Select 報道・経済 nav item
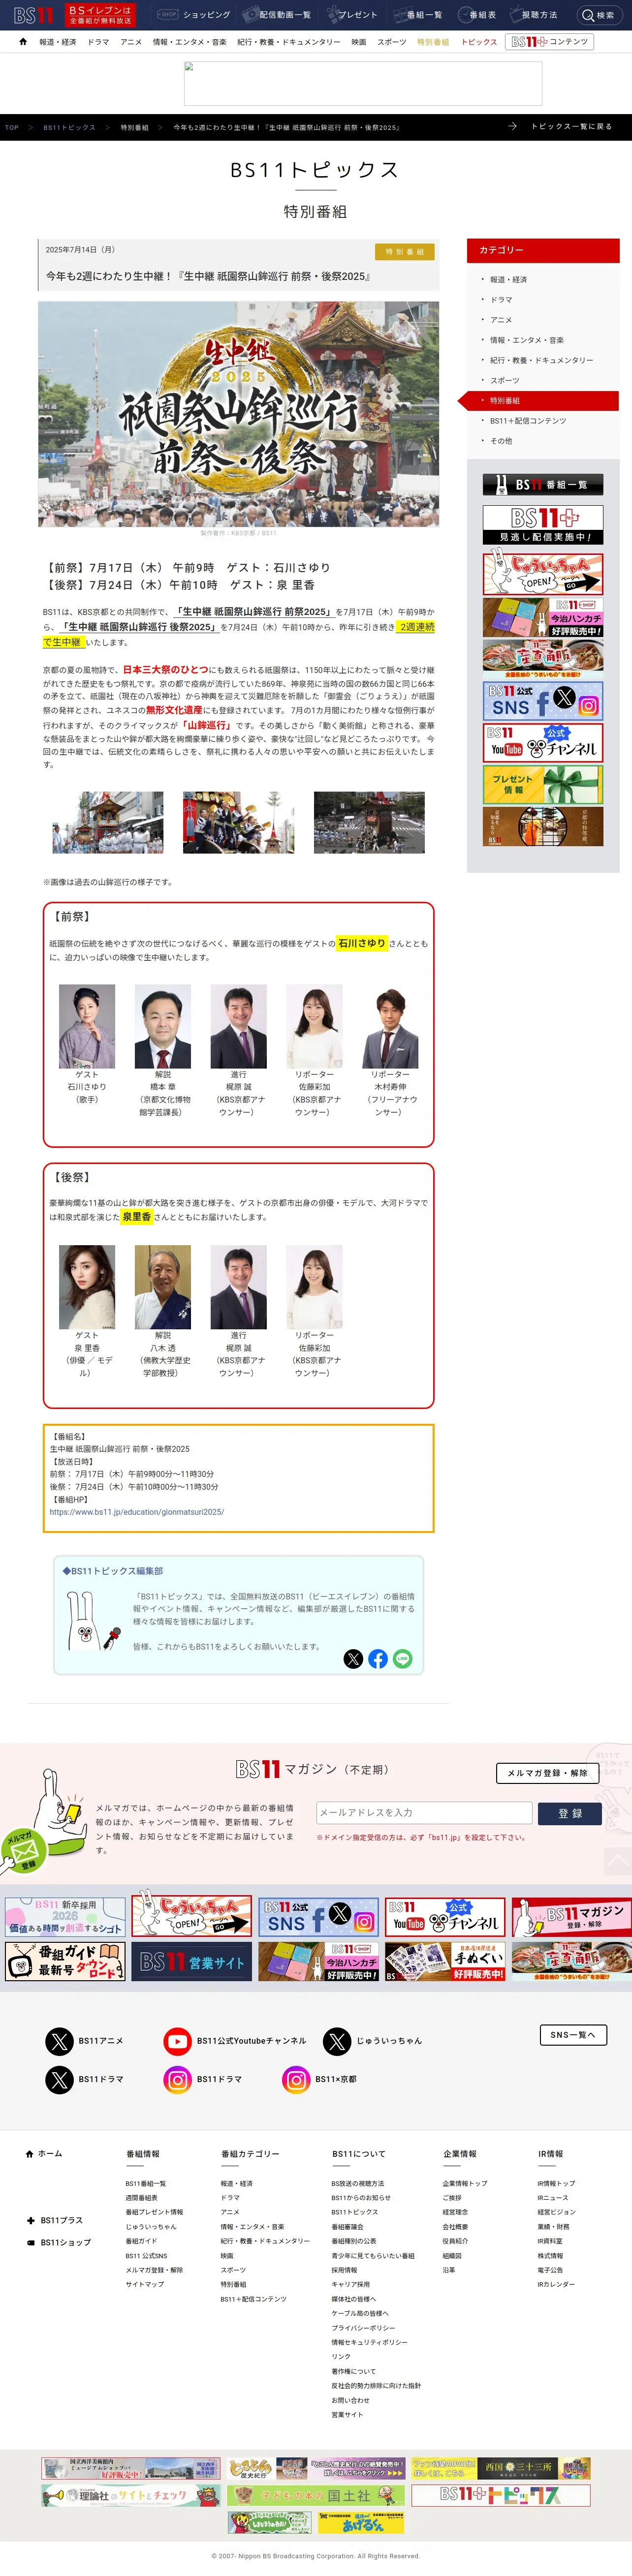 (57, 42)
